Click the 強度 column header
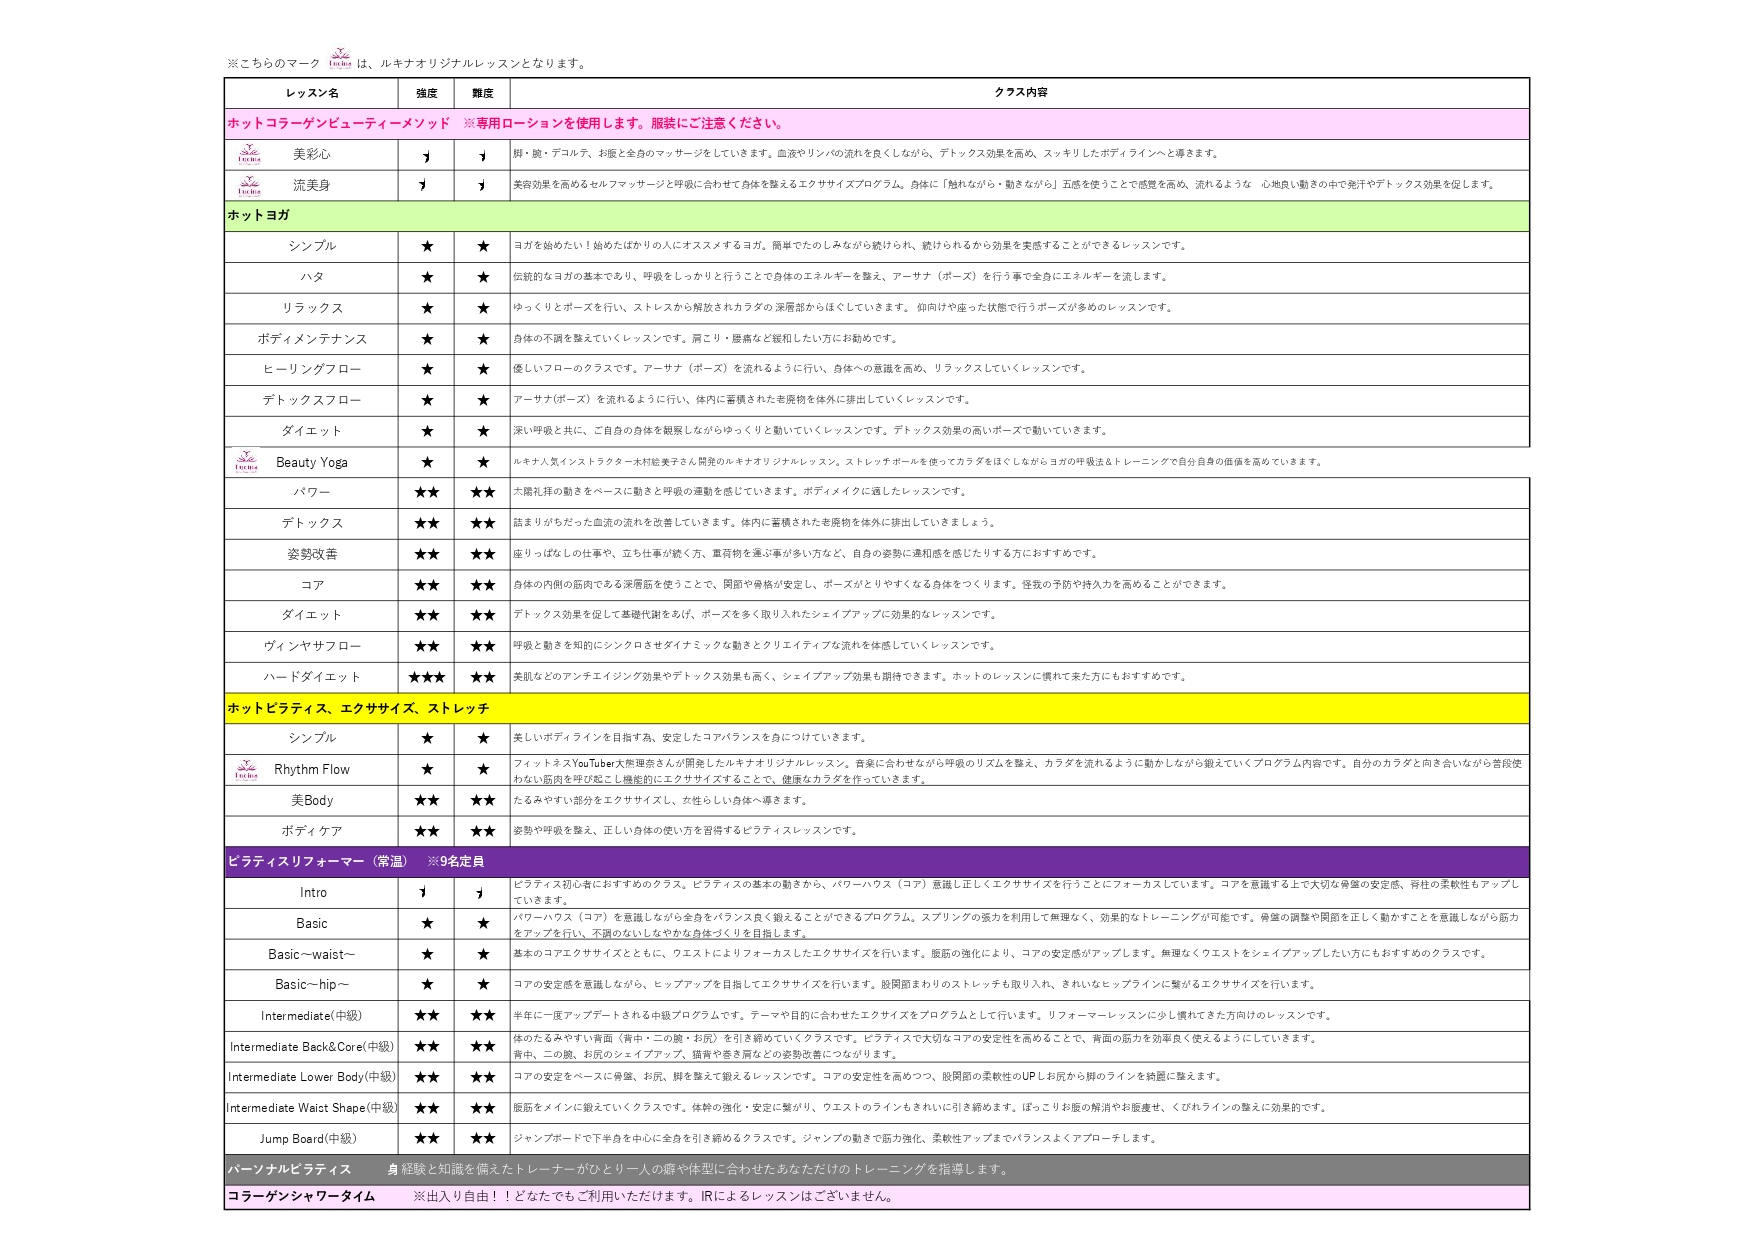Viewport: 1754px width, 1240px height. pyautogui.click(x=427, y=93)
